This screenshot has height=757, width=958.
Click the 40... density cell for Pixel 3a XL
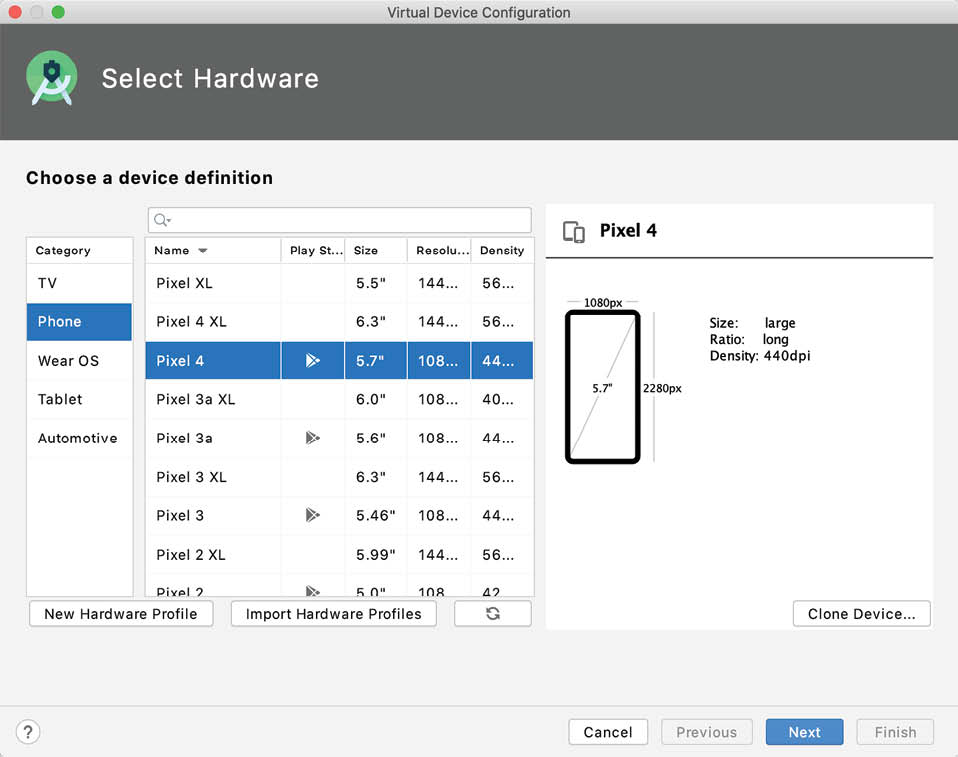(x=498, y=399)
